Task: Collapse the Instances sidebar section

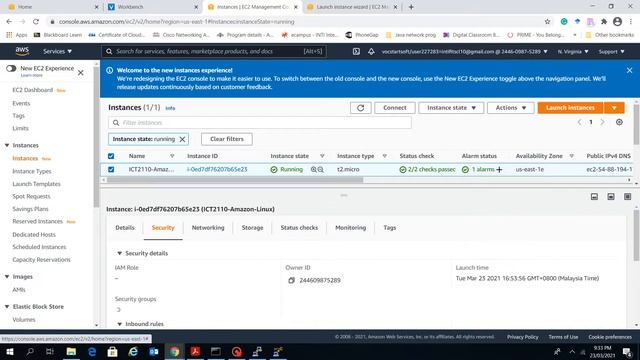Action: [7, 145]
